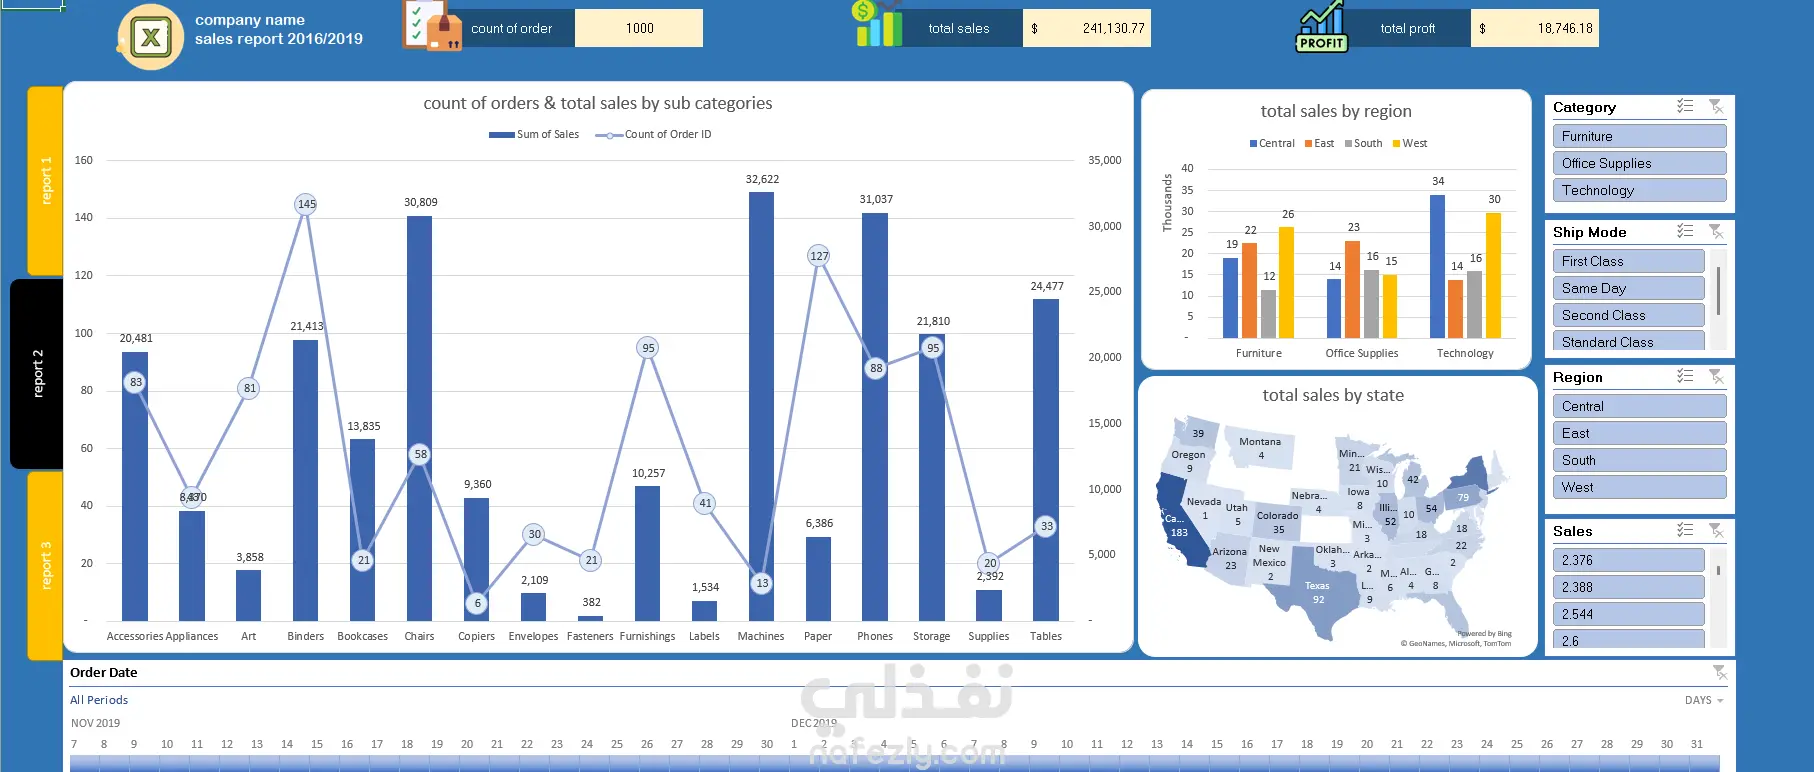Switch to the report 2 tab
This screenshot has width=1814, height=772.
click(x=37, y=373)
